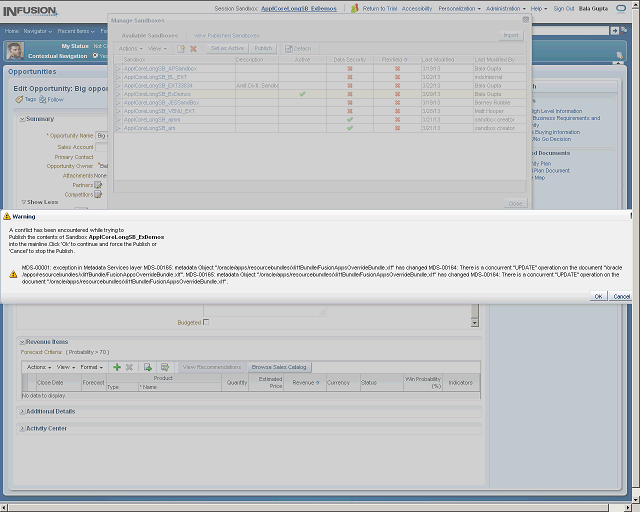640x512 pixels.
Task: Cancel the sandbox publish warning
Action: pos(621,296)
